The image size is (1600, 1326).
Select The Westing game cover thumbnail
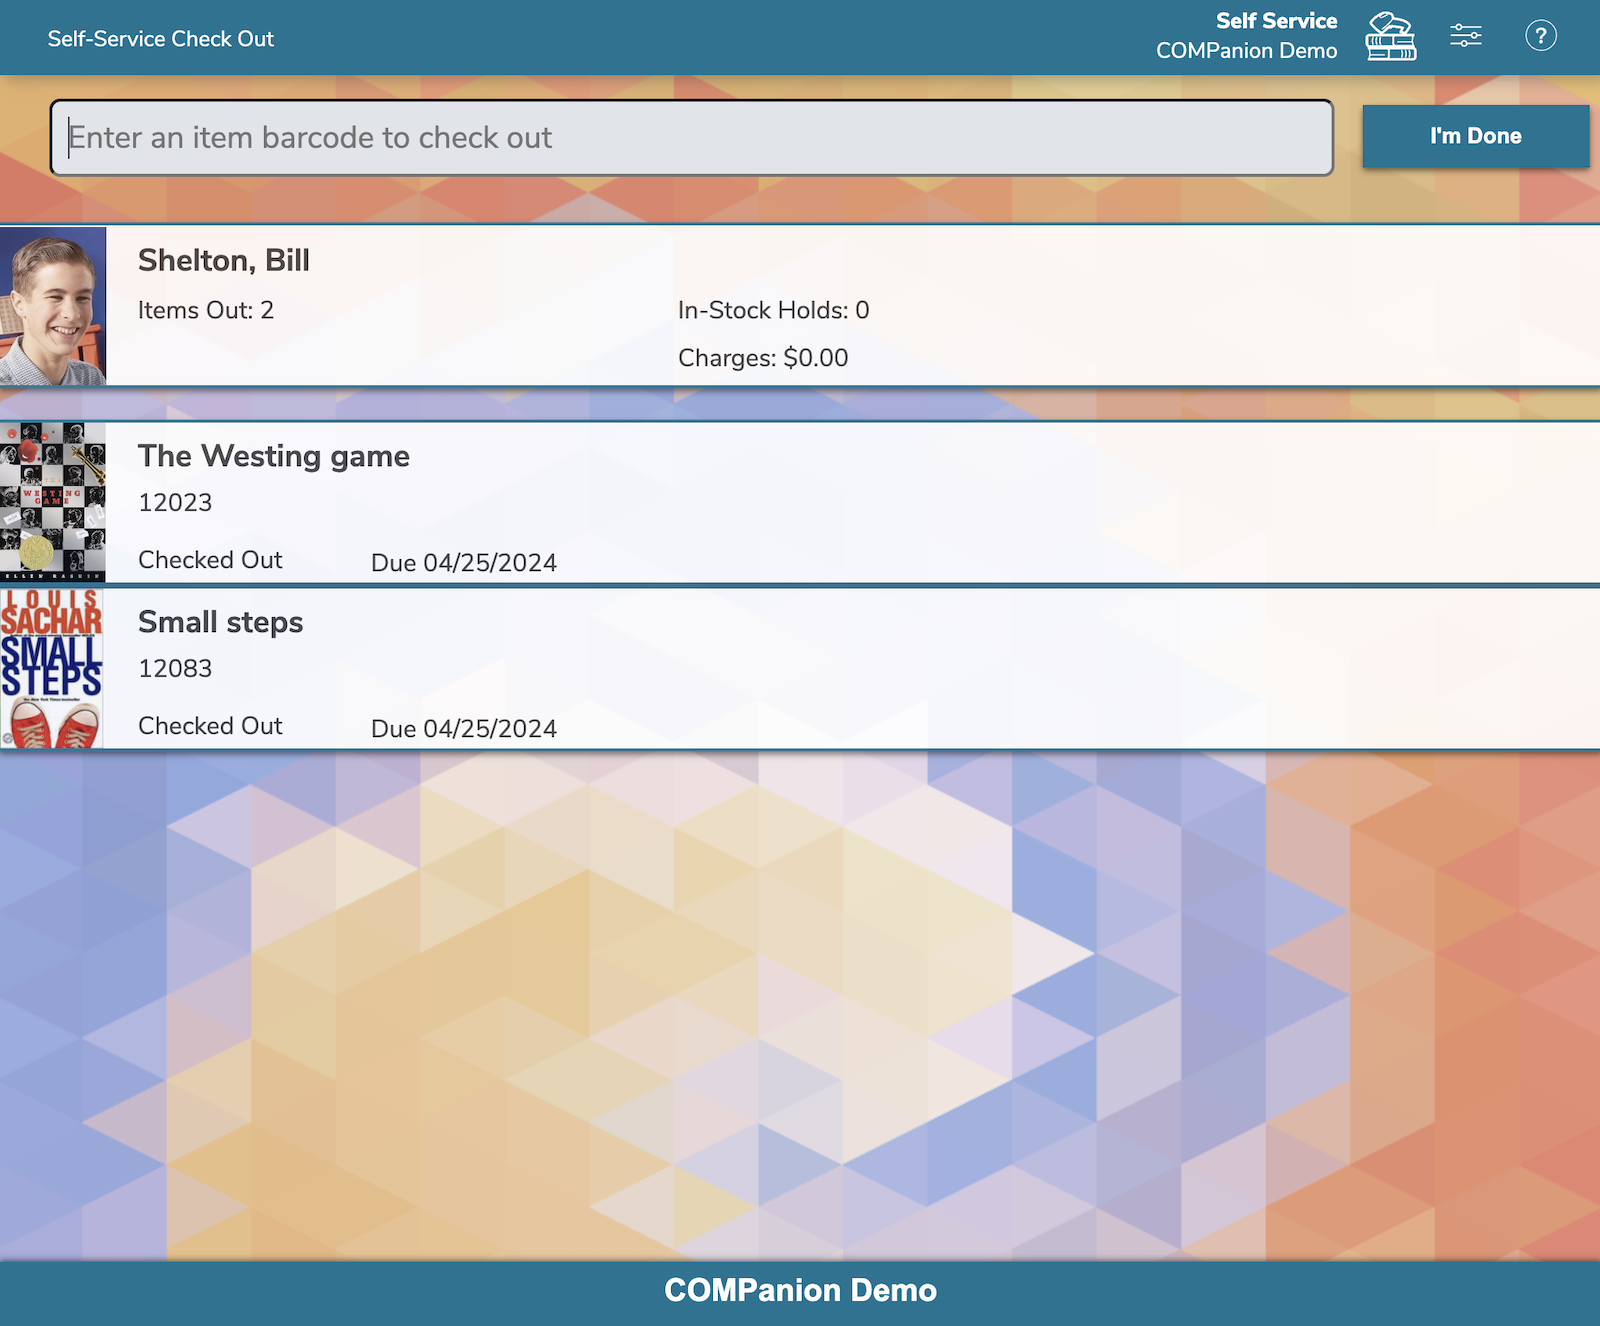53,502
